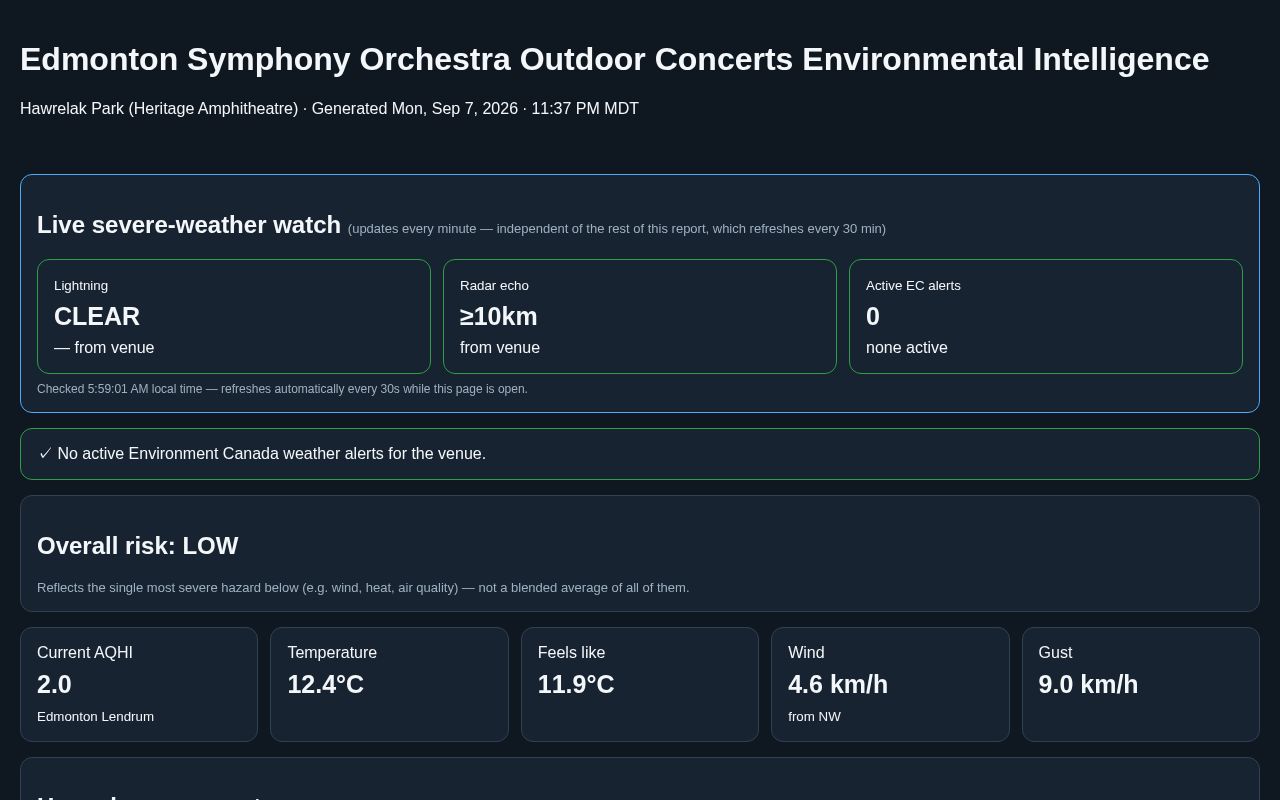Screen dimensions: 1280x800
Task: Click the 'Reflects the single most severe hazard' note
Action: (x=363, y=588)
